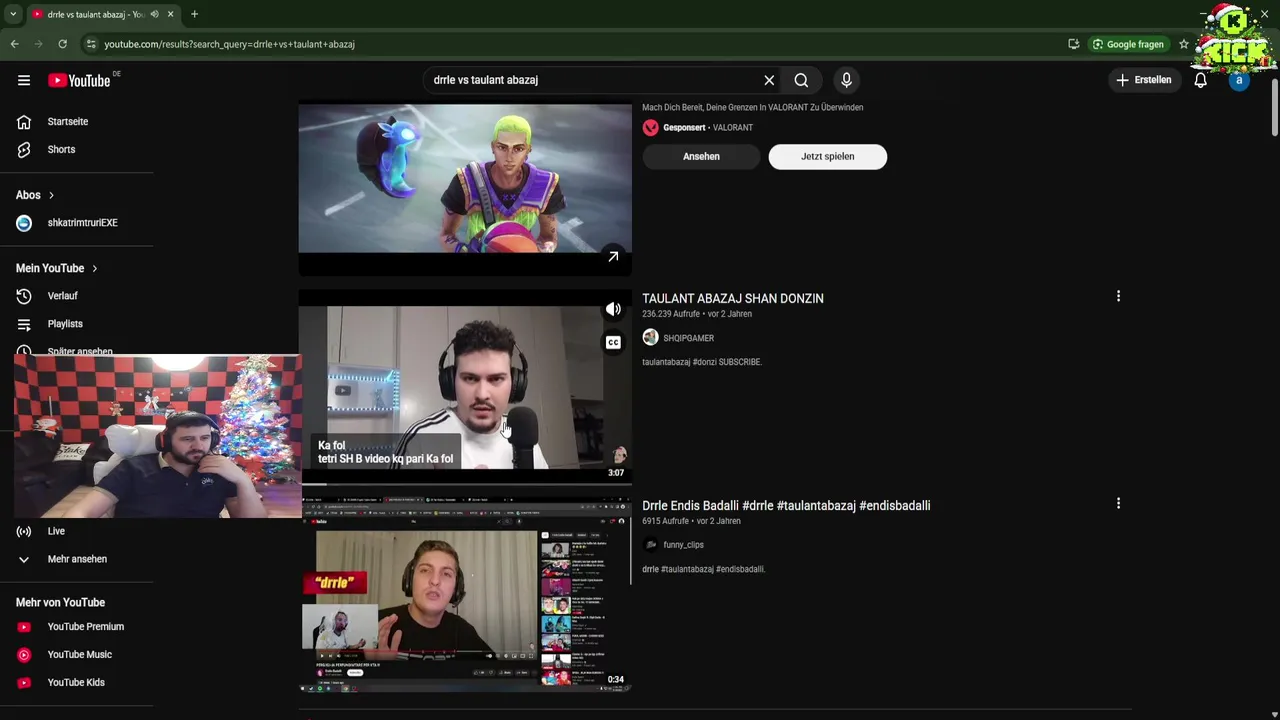This screenshot has height=720, width=1280.
Task: Open video titled Drrle Endis Badalli
Action: click(x=786, y=506)
